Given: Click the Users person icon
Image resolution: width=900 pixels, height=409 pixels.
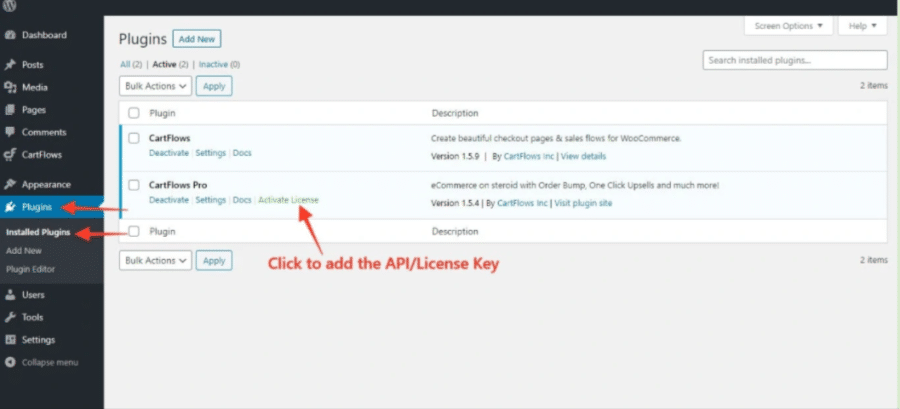Looking at the screenshot, I should [10, 295].
